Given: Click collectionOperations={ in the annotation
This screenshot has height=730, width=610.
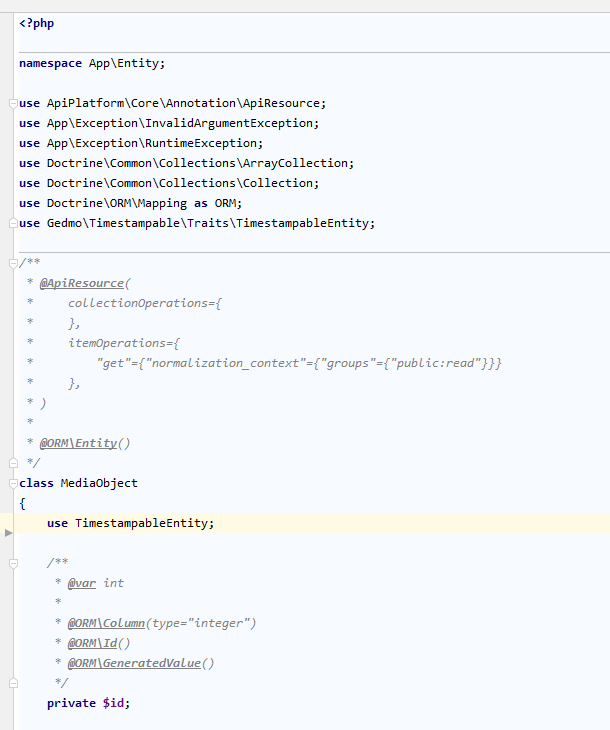Looking at the screenshot, I should click(145, 303).
